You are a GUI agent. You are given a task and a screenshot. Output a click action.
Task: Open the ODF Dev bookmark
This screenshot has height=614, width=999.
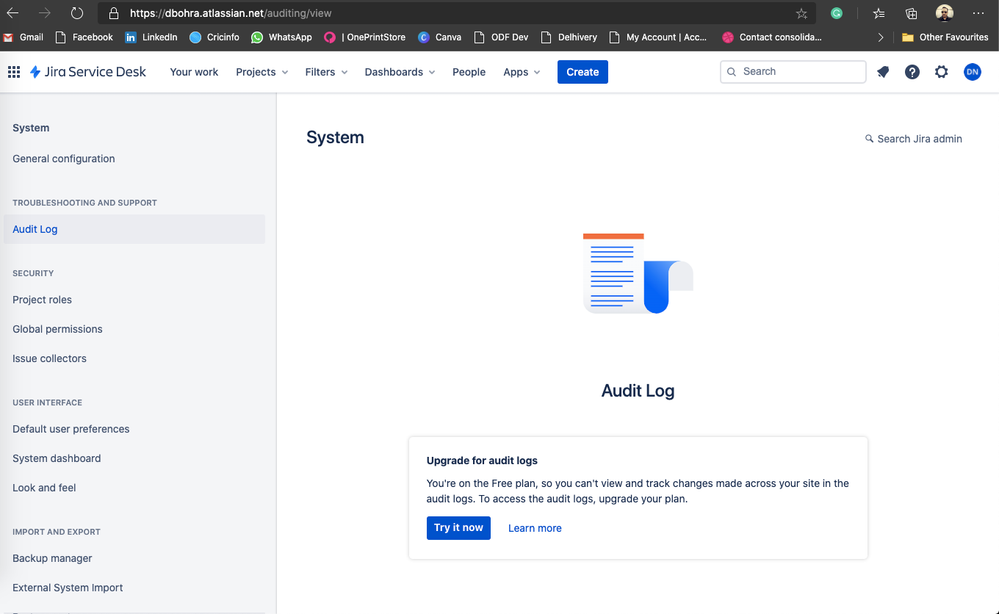point(501,37)
